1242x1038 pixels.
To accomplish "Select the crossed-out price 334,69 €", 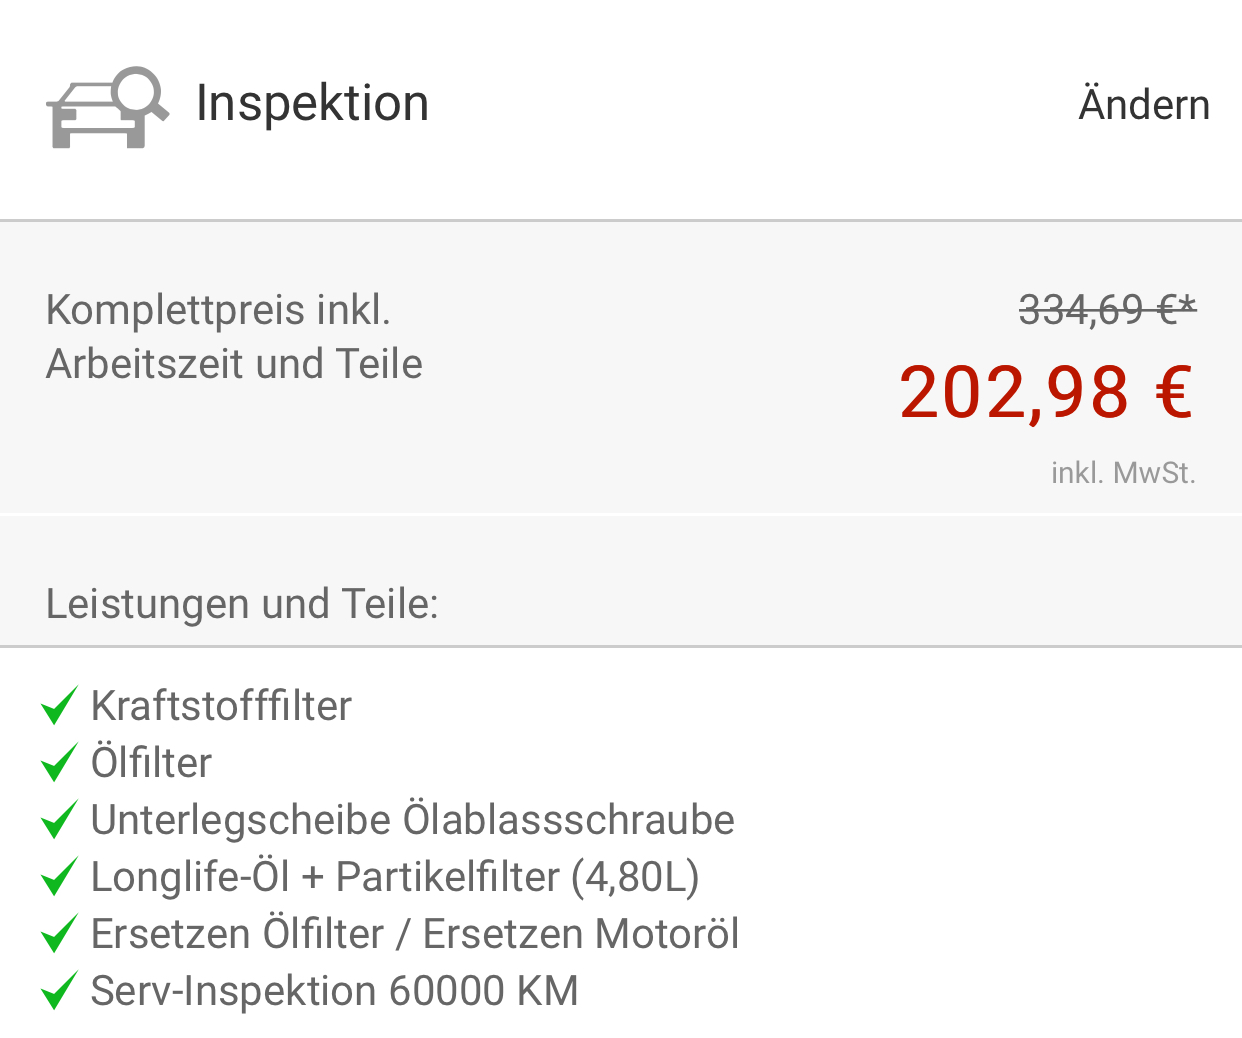I will pyautogui.click(x=1107, y=310).
